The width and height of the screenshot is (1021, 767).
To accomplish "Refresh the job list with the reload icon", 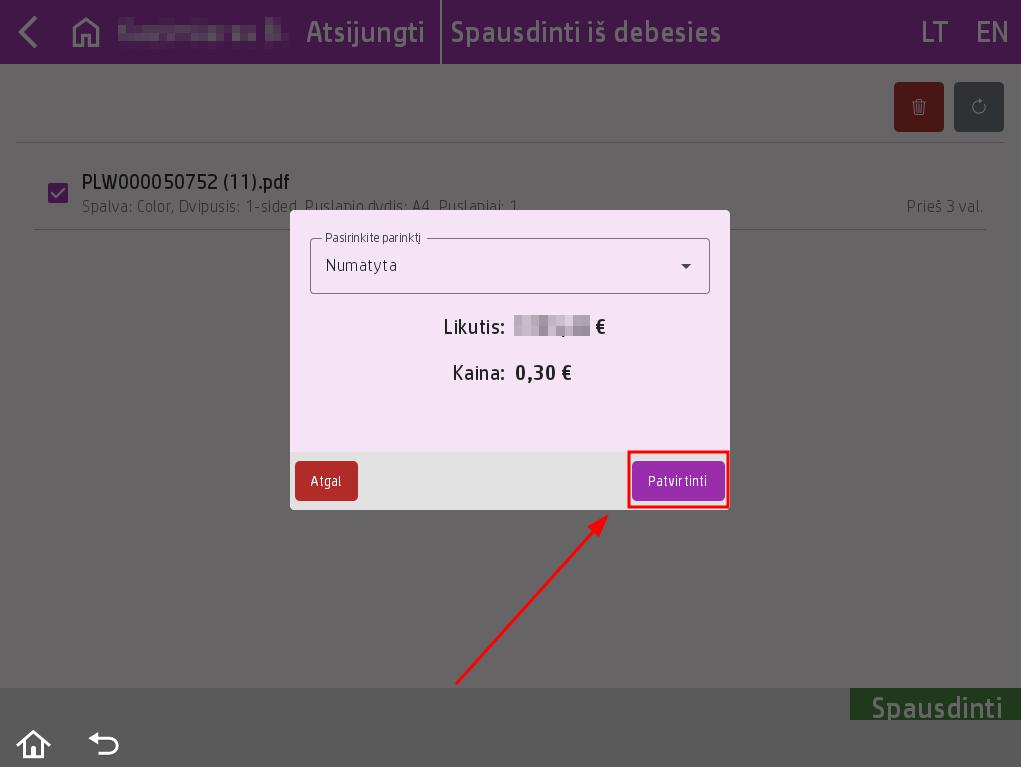I will 978,107.
